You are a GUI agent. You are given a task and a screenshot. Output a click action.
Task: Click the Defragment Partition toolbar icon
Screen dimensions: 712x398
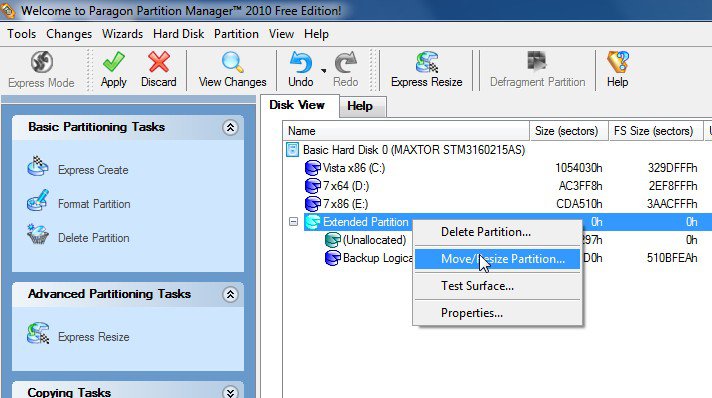pyautogui.click(x=537, y=61)
